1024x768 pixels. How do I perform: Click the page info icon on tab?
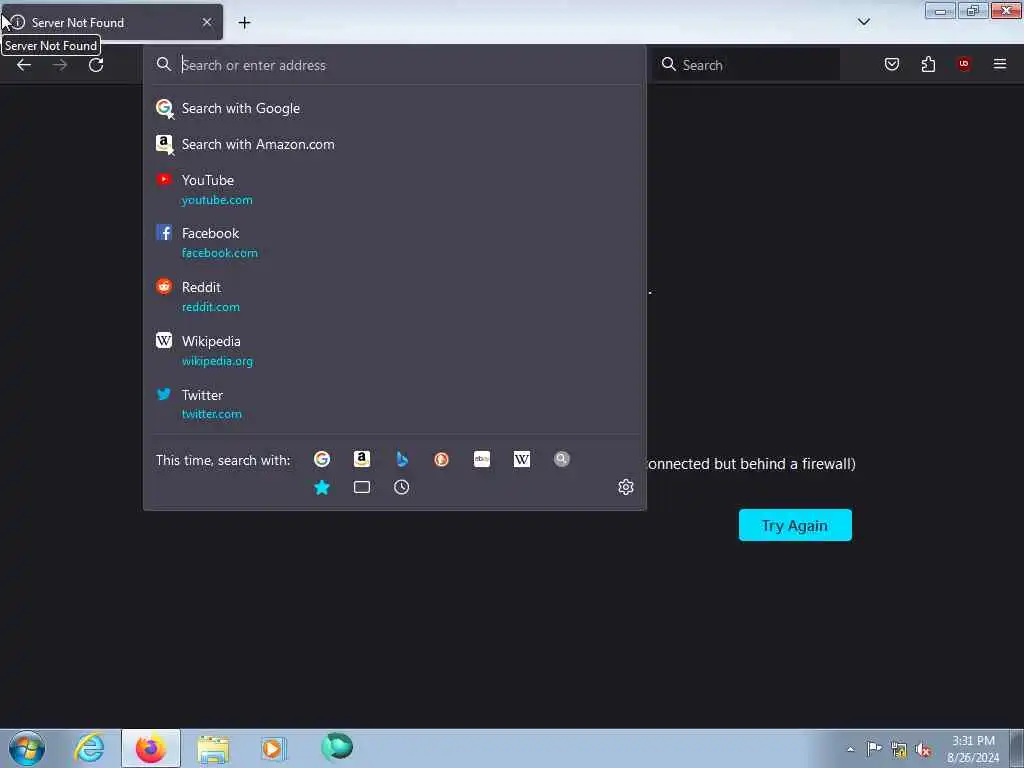18,22
